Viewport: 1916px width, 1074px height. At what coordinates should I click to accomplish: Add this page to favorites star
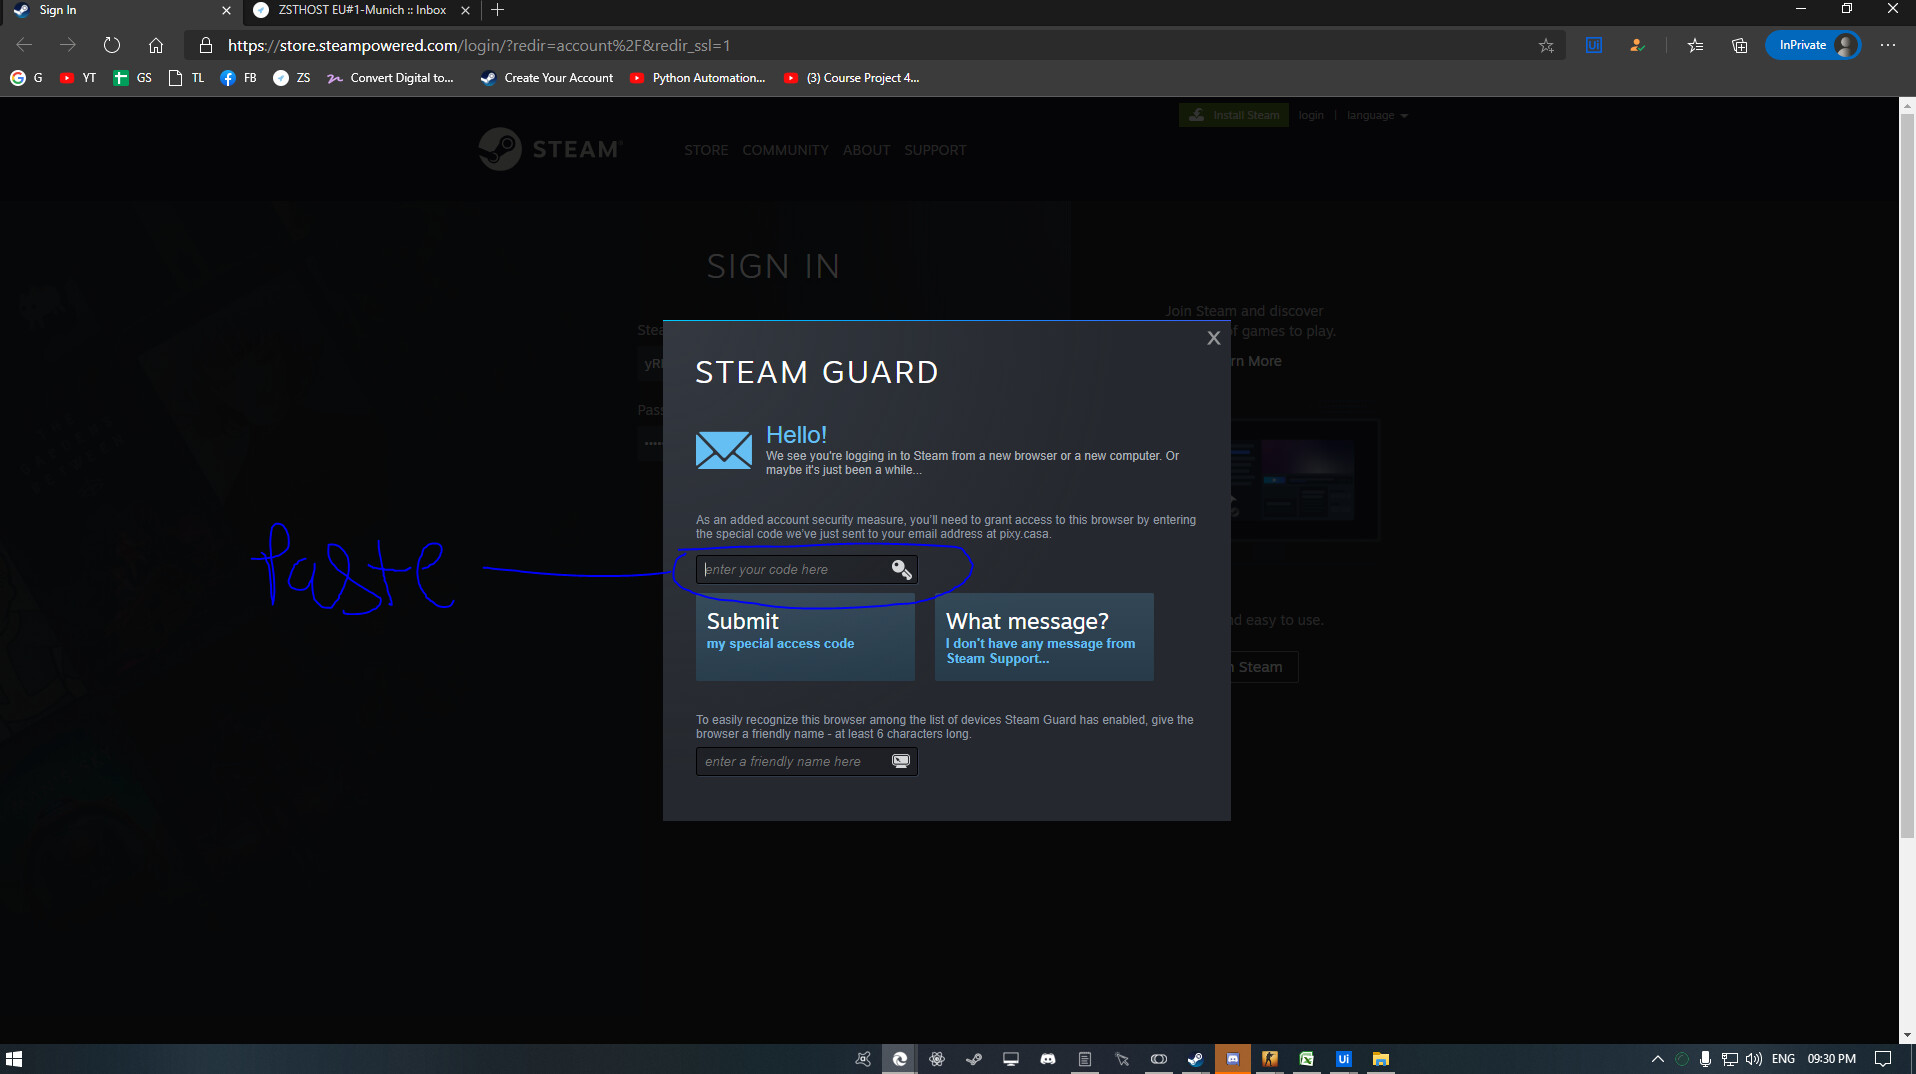tap(1546, 45)
